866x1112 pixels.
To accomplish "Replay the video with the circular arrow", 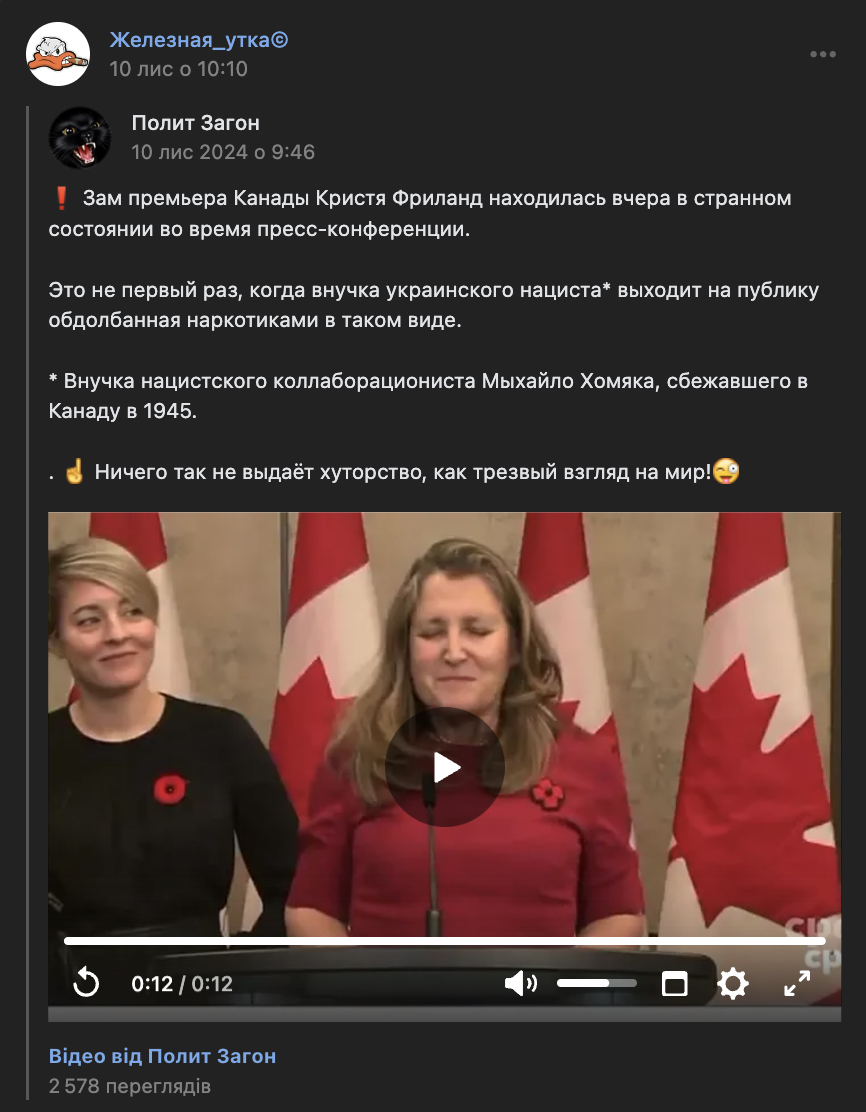I will click(87, 984).
